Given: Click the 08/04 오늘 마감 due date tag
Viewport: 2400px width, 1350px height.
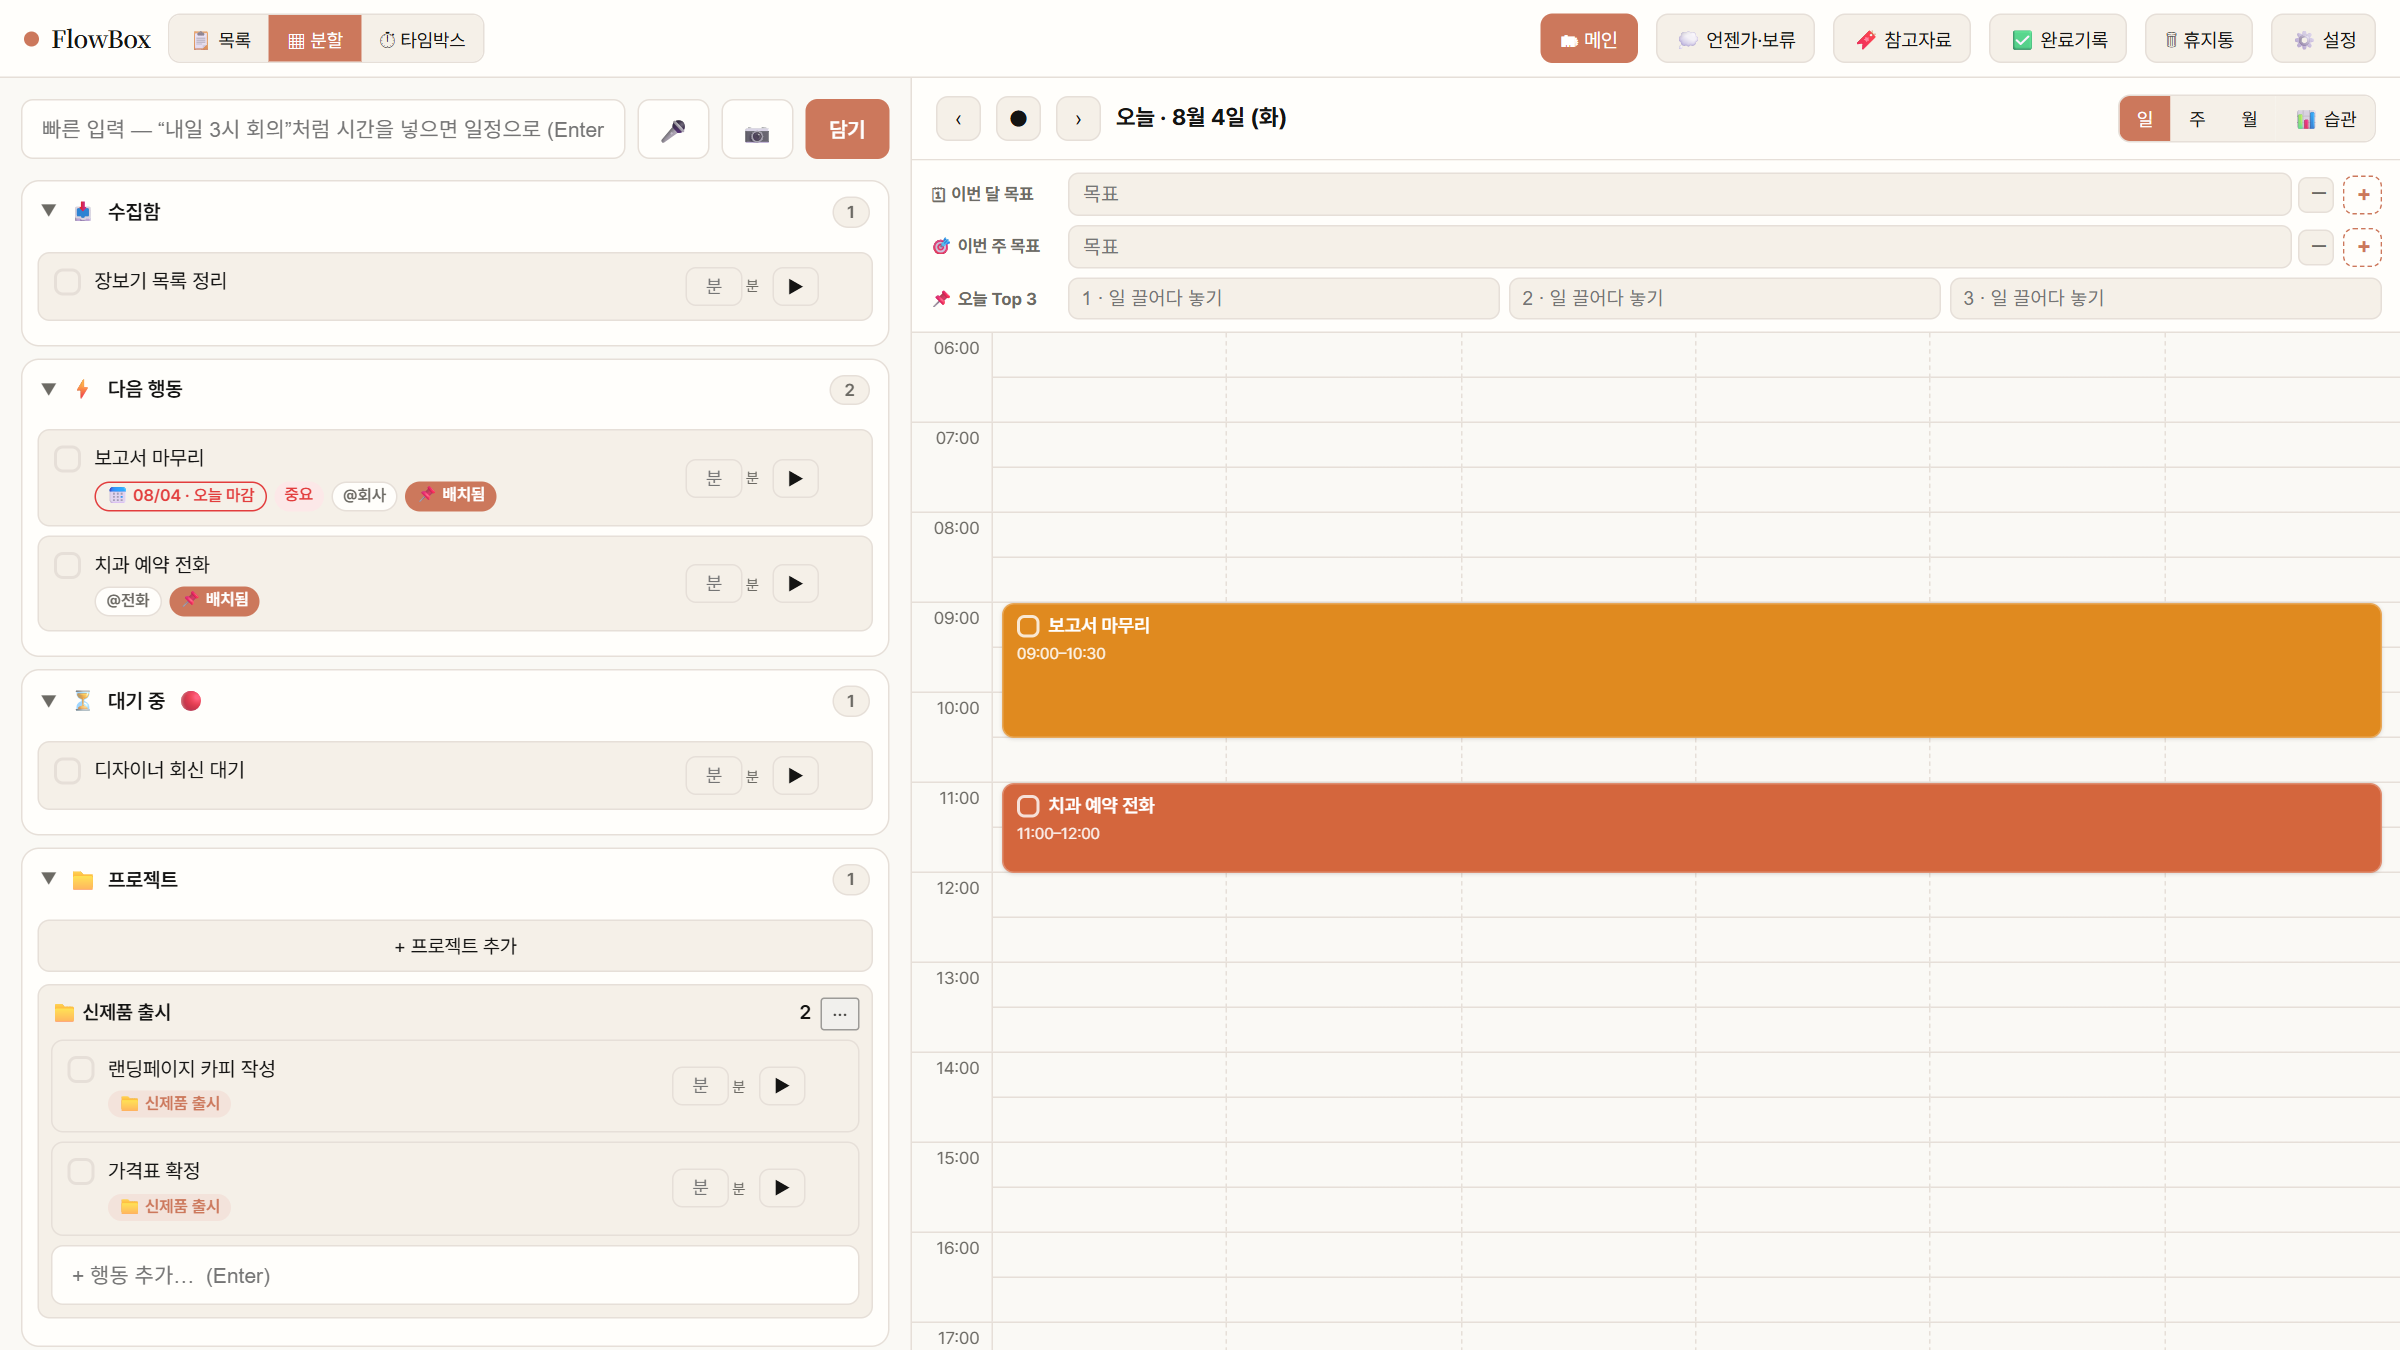Looking at the screenshot, I should [181, 495].
